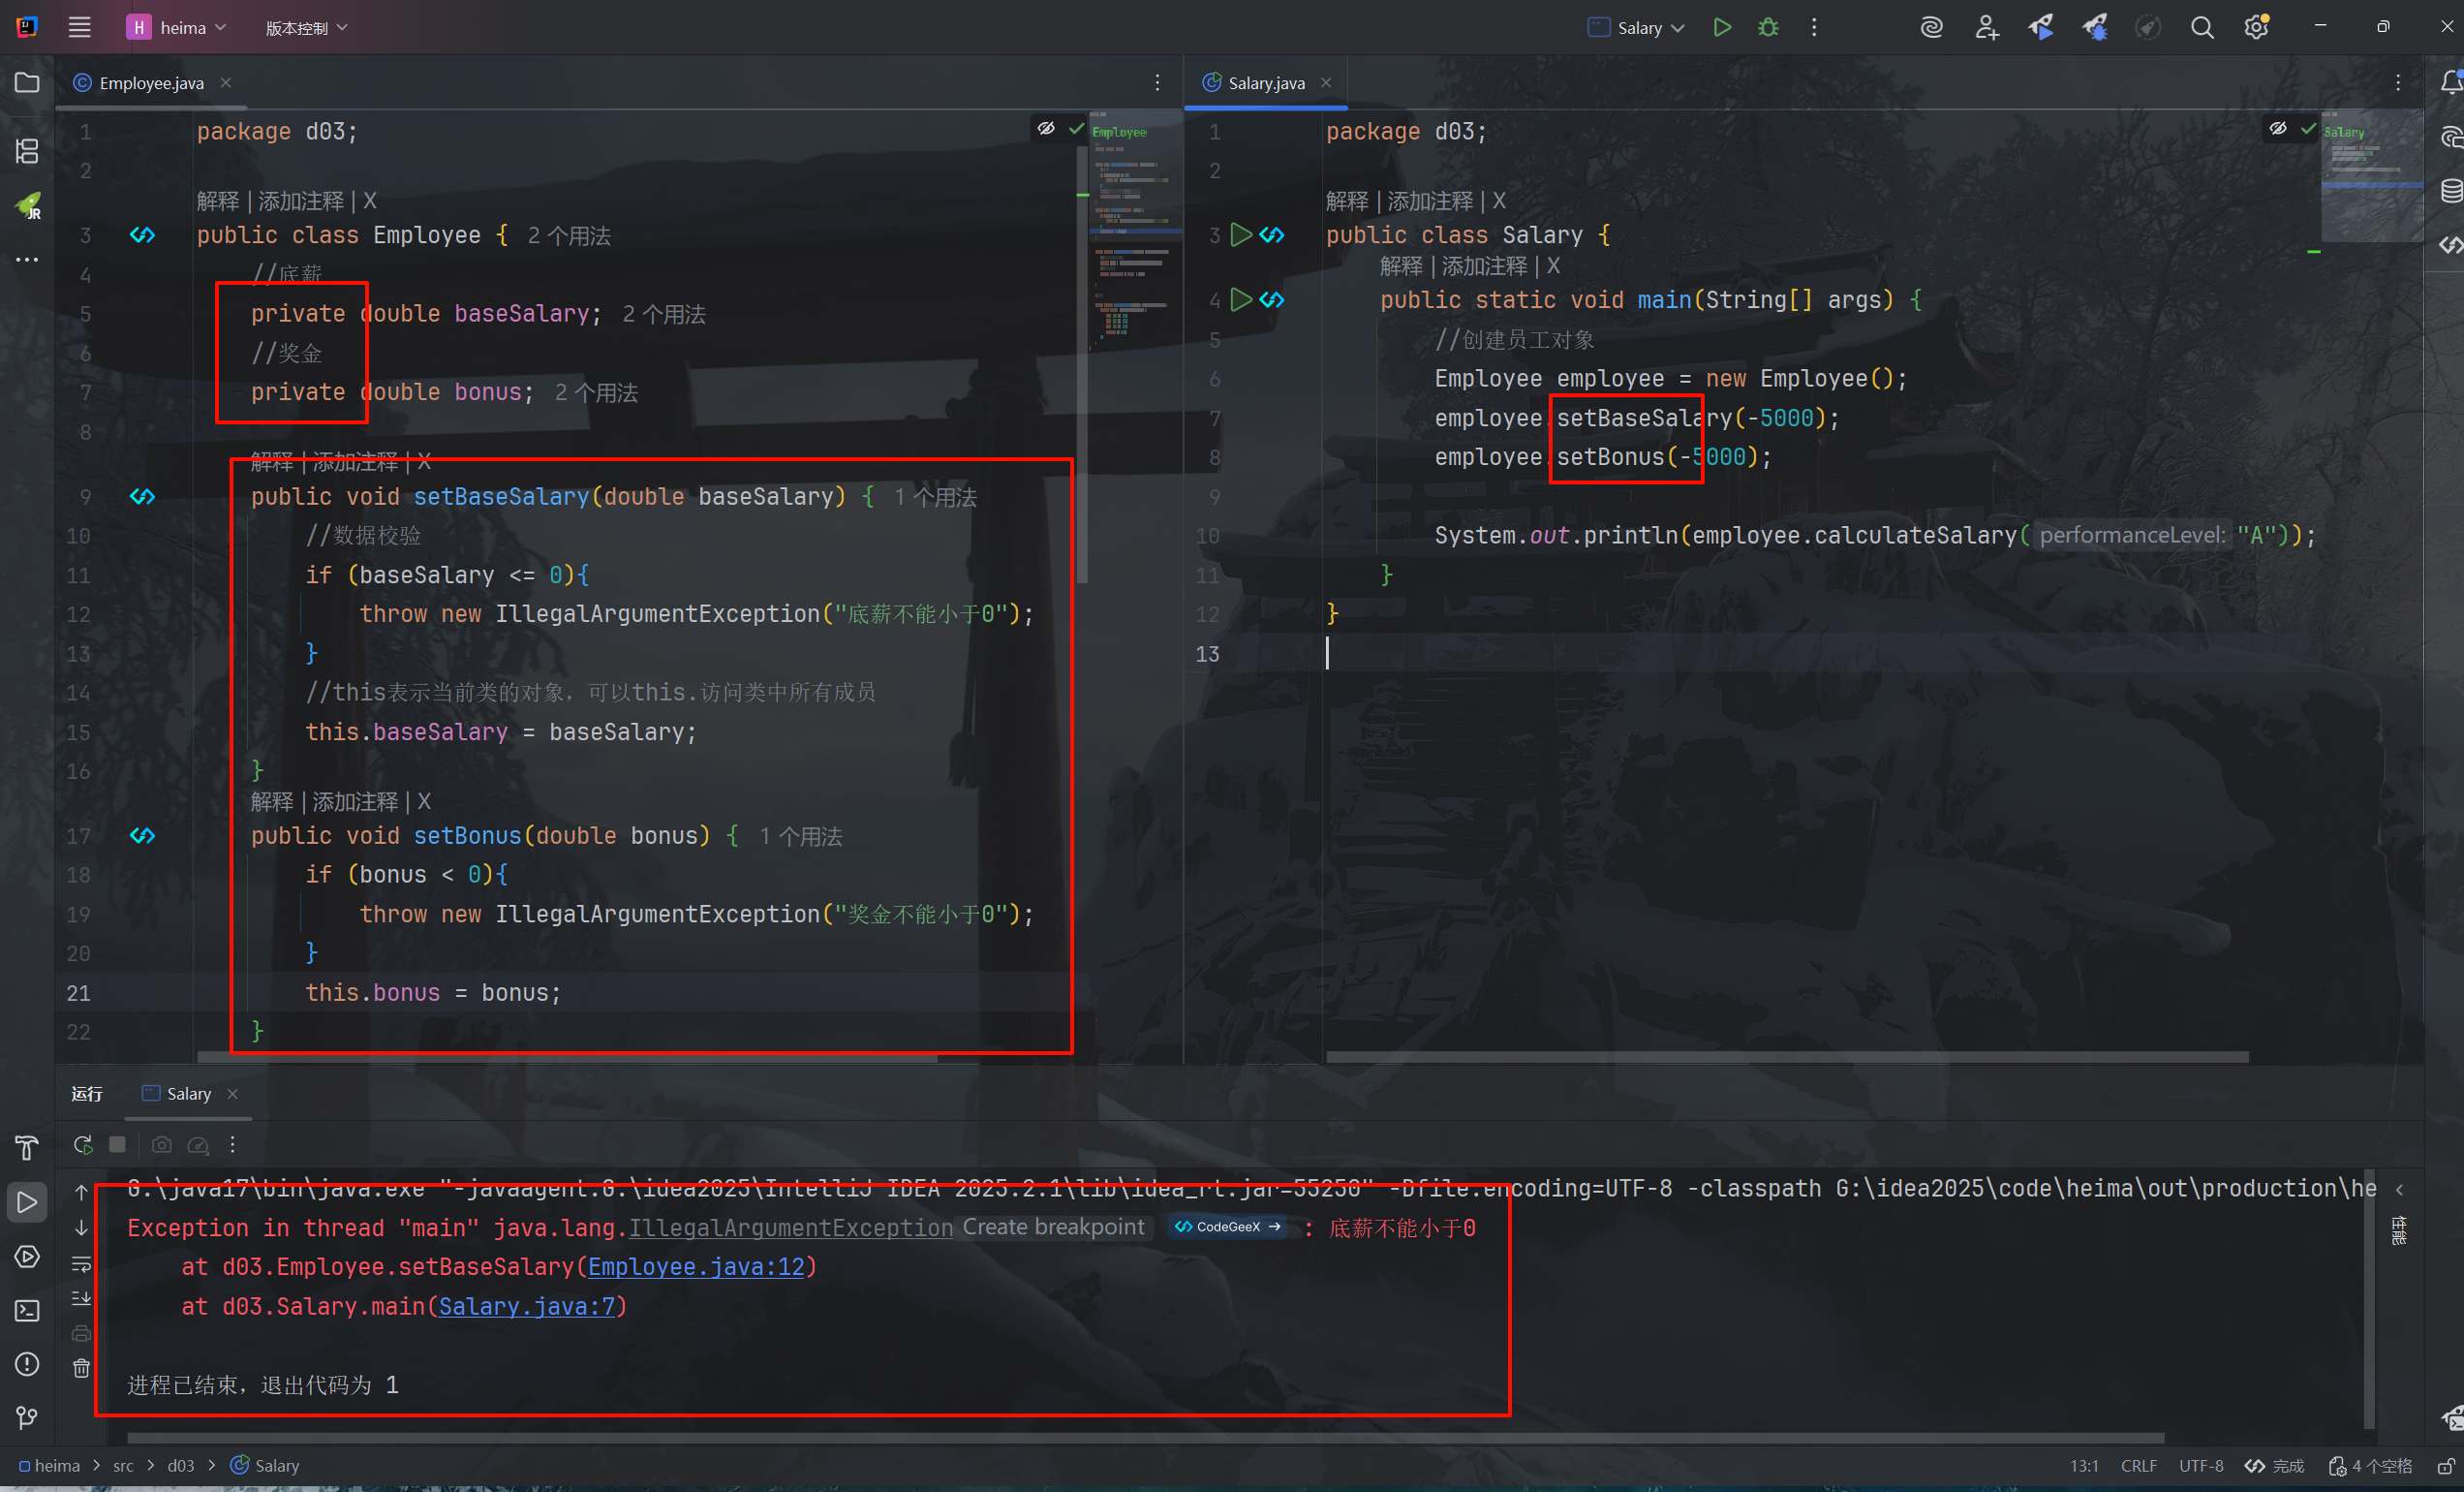Screen dimensions: 2464x1492
Task: Toggle soft-wrap in run console
Action: click(82, 1264)
